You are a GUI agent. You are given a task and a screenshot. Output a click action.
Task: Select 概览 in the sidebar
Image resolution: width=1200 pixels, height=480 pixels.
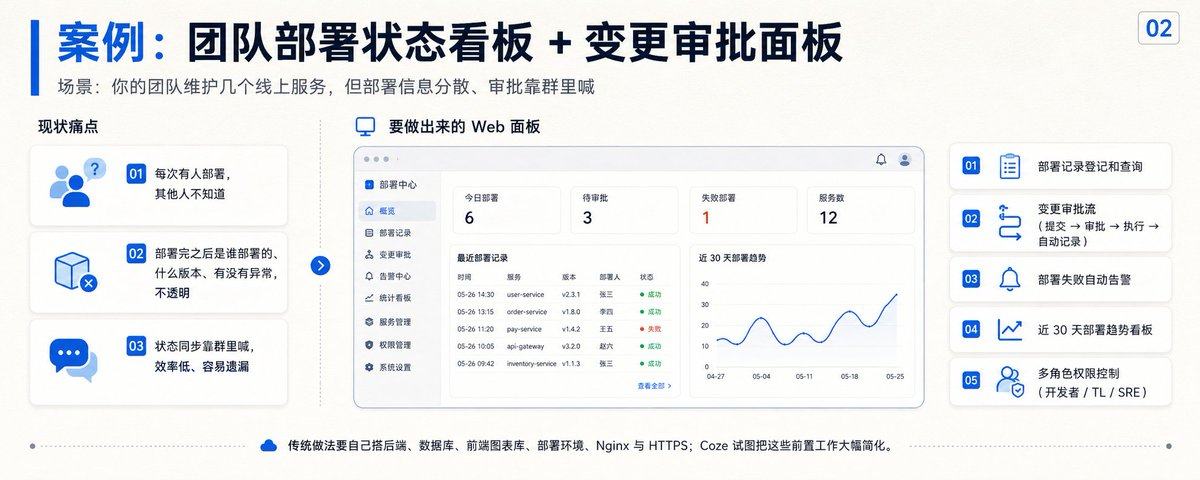pyautogui.click(x=397, y=211)
